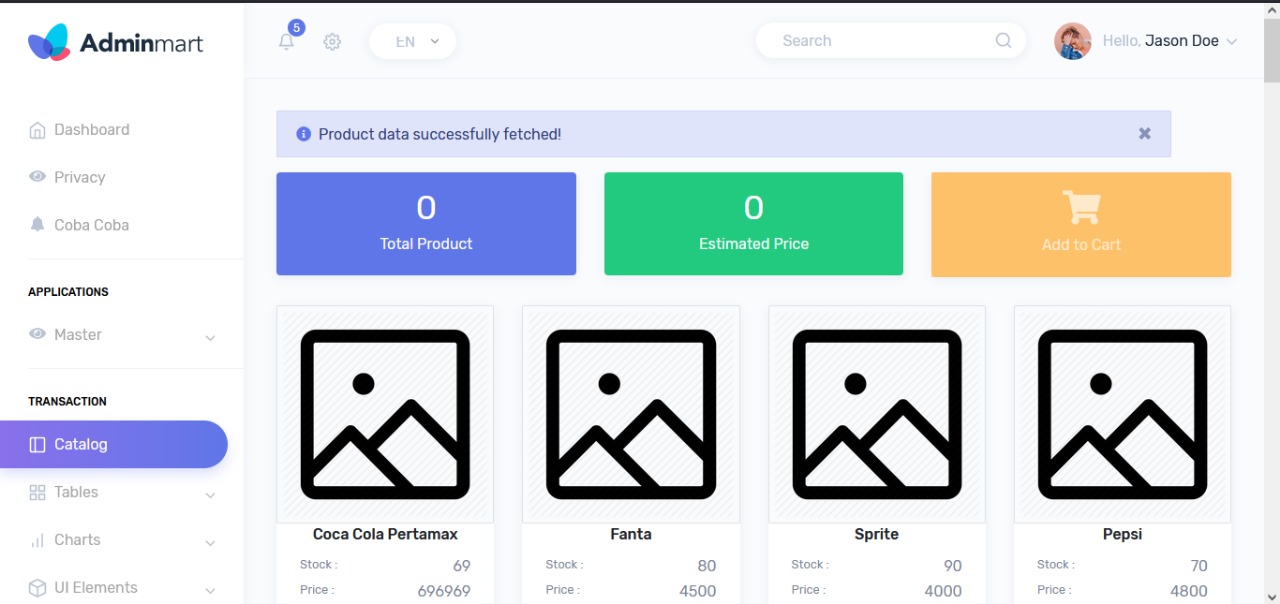Click the Coba Coba bell icon
This screenshot has width=1280, height=604.
click(x=37, y=225)
